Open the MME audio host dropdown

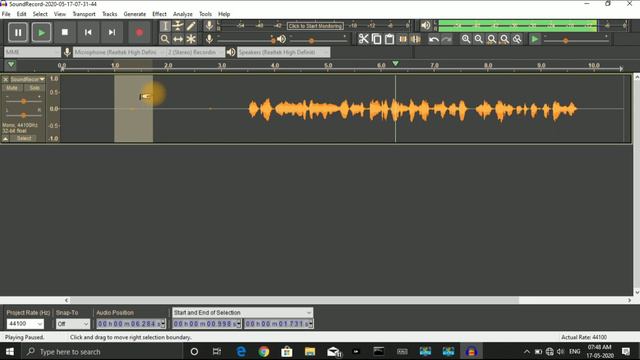33,52
